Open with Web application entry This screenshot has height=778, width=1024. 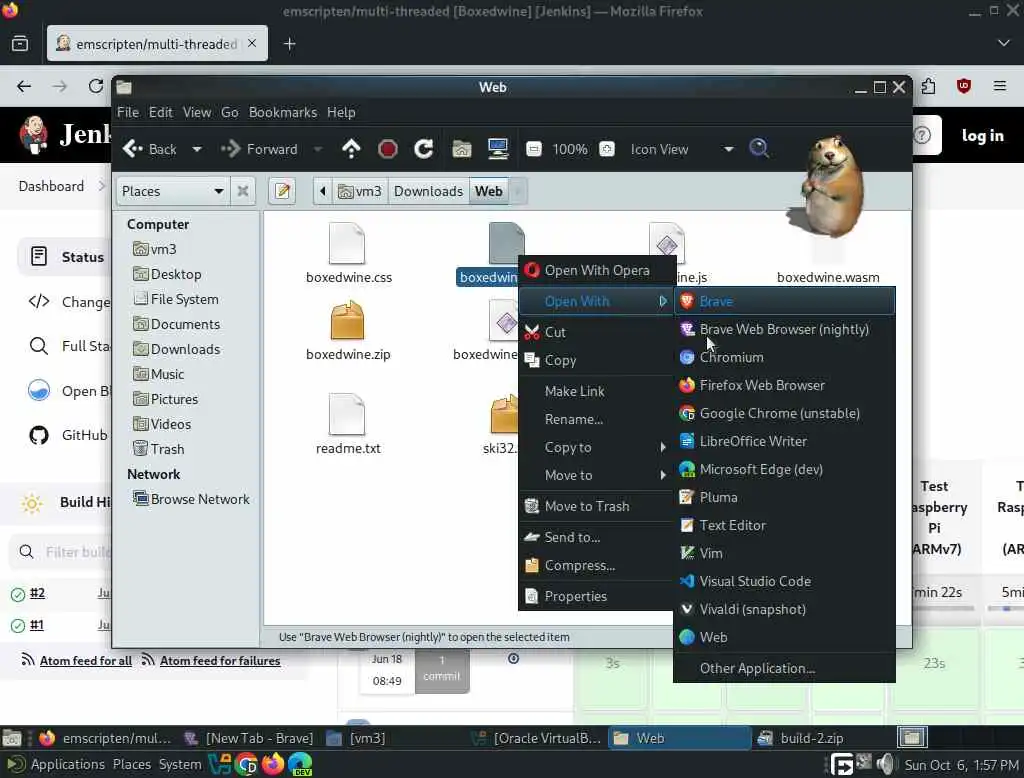coord(784,637)
